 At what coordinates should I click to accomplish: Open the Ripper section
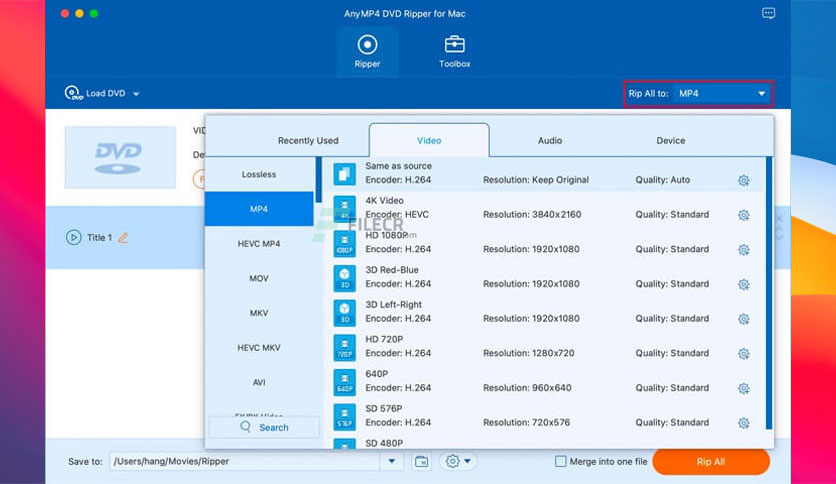pyautogui.click(x=367, y=52)
